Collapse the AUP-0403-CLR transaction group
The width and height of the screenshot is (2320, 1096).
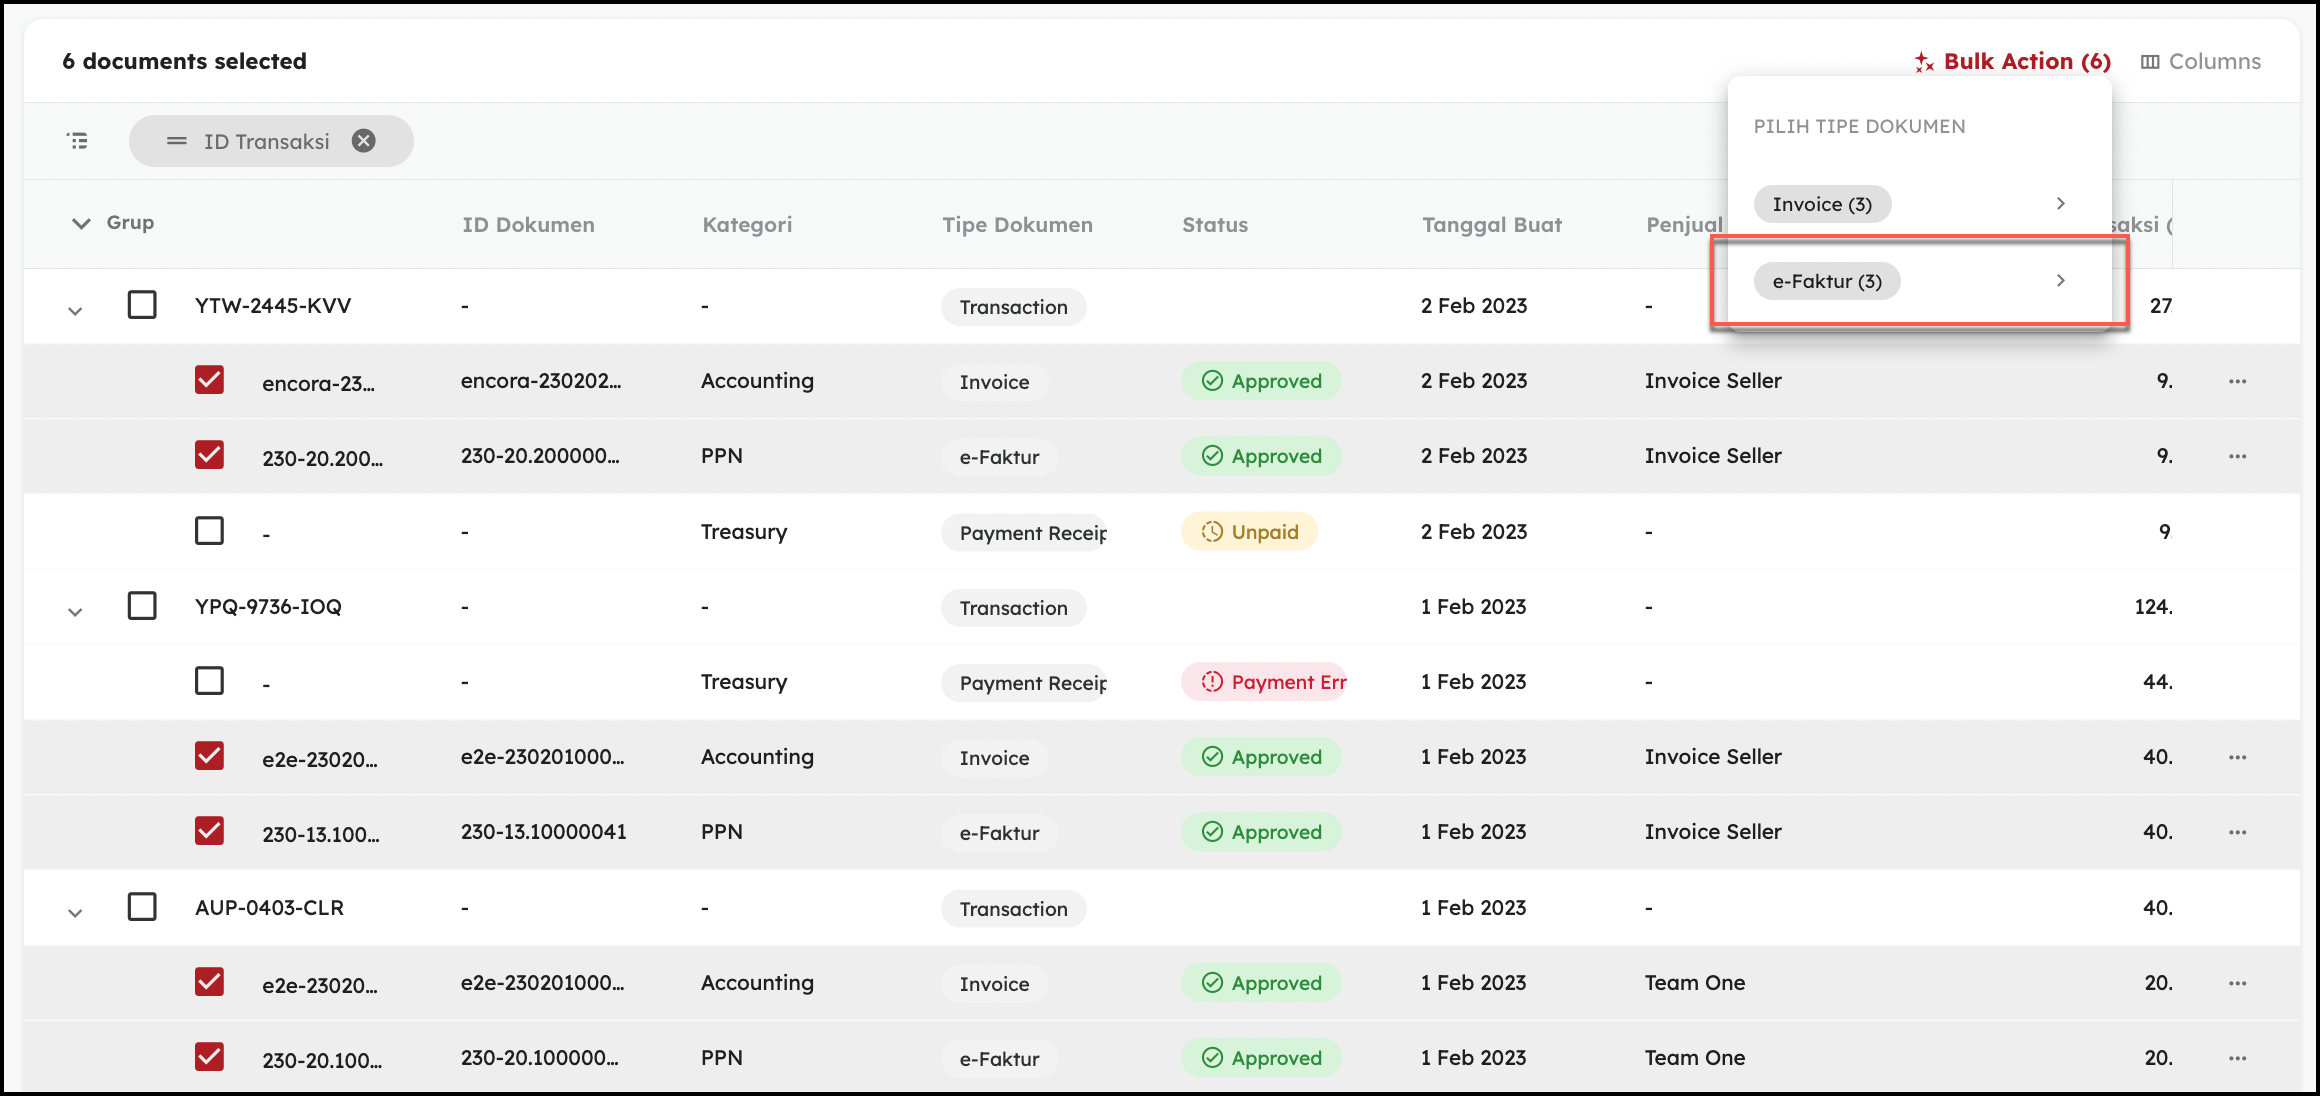[x=75, y=912]
